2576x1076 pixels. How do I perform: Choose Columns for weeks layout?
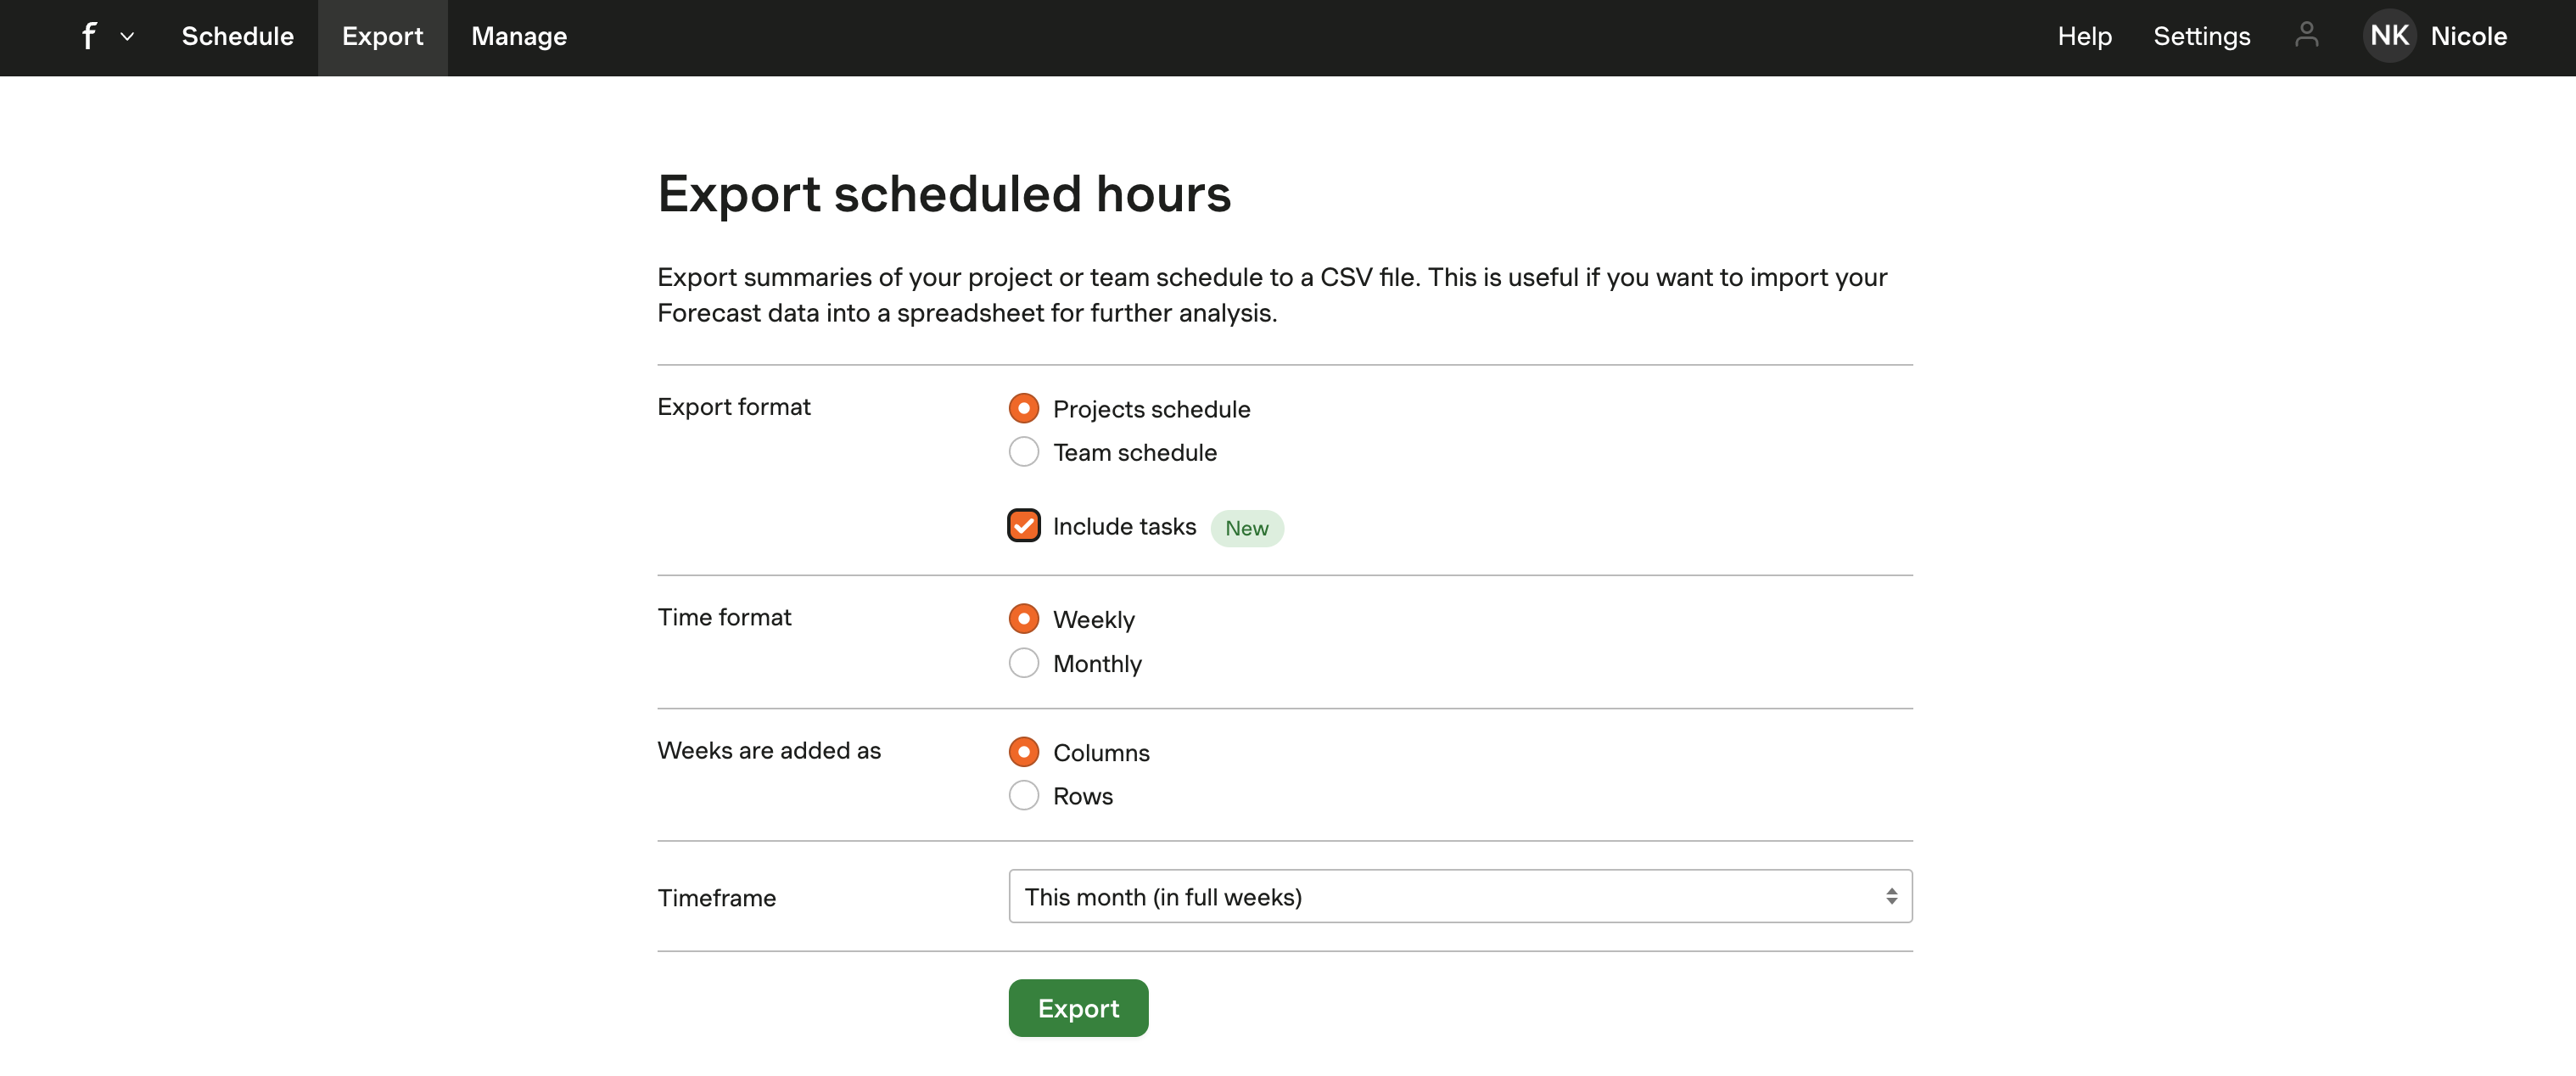coord(1023,752)
